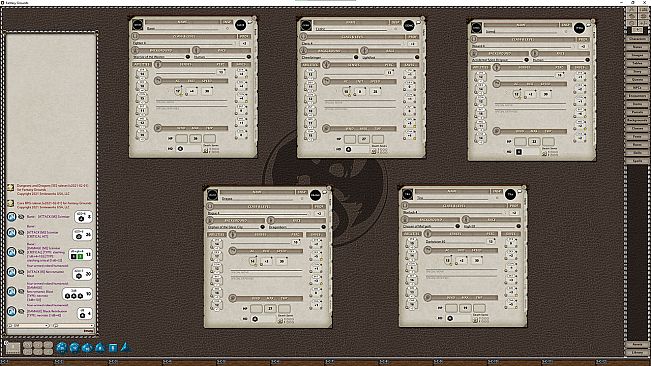Click the round token on the Wizard 4 sheet

579,28
